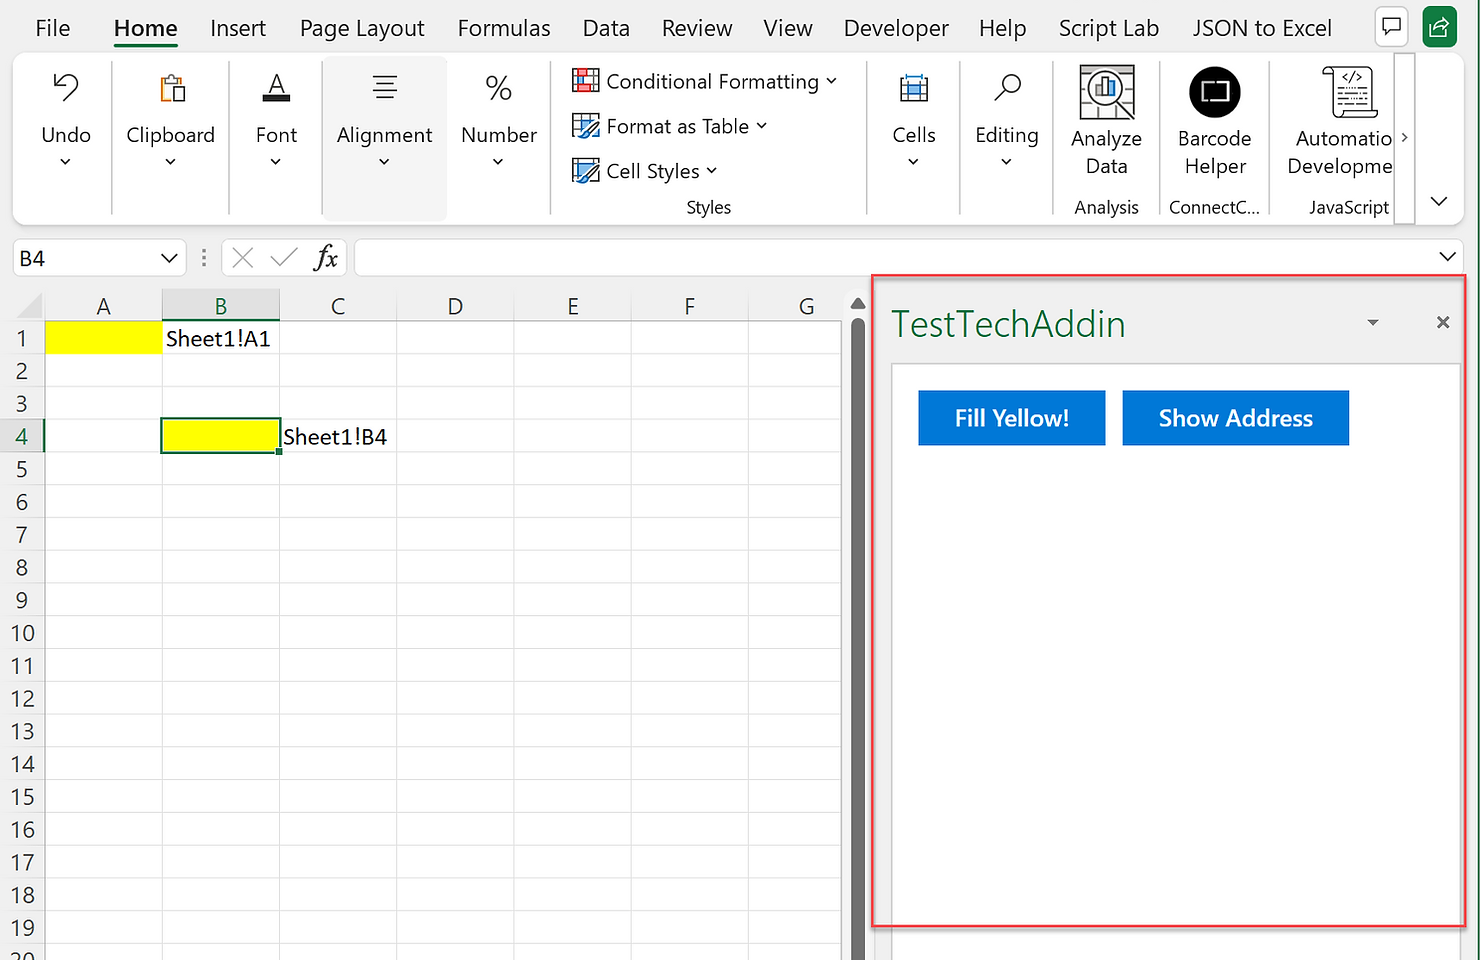Select cell with text Sheet1!A1
The width and height of the screenshot is (1480, 960).
click(x=220, y=338)
